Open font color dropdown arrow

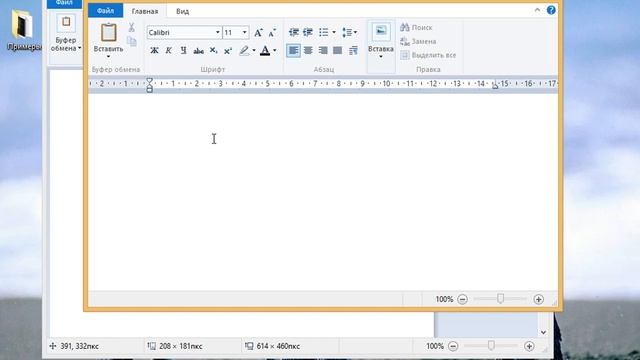275,51
